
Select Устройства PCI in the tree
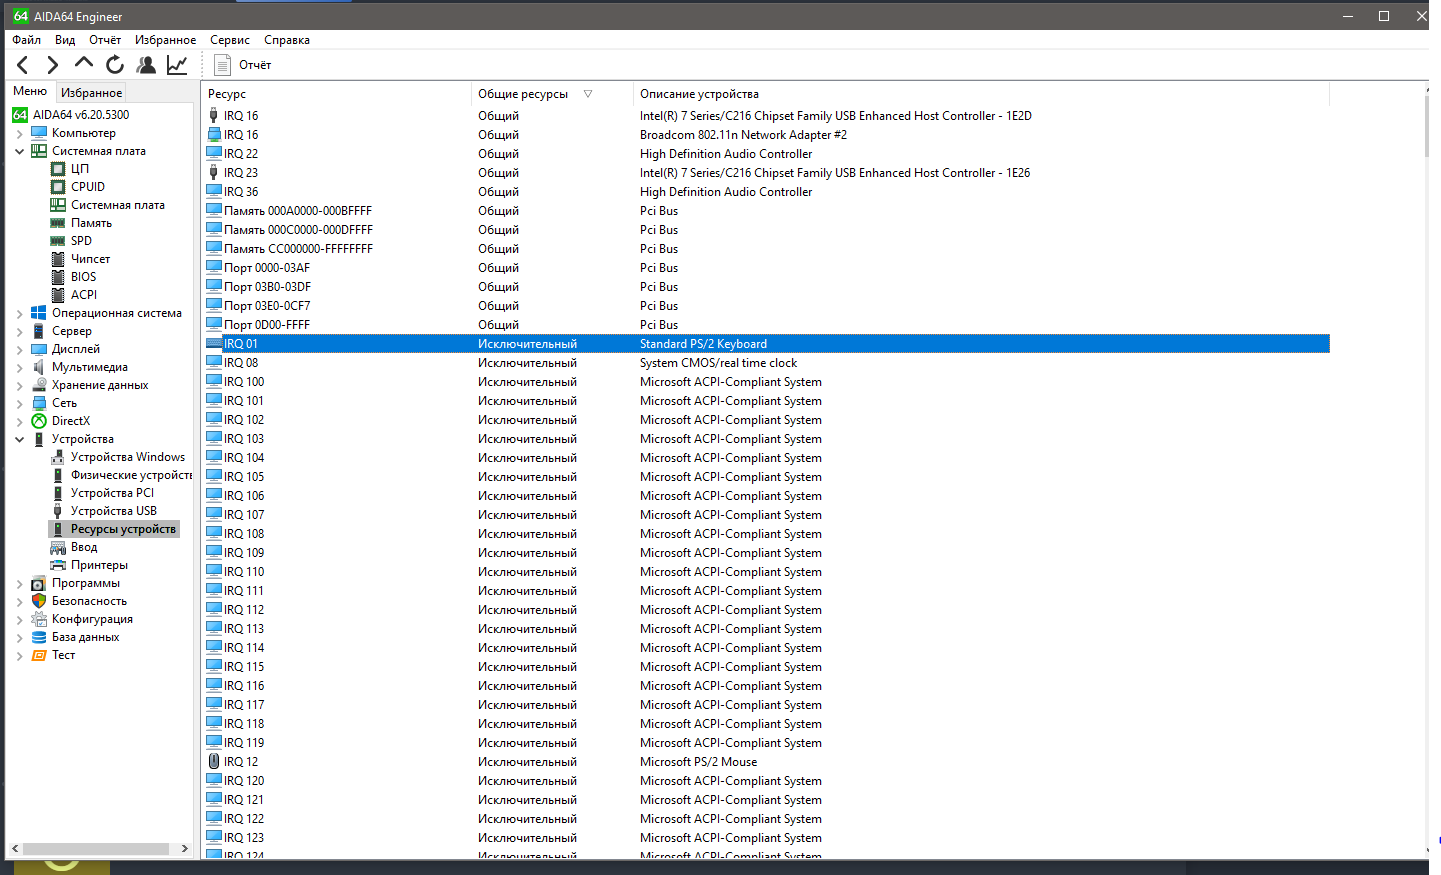point(113,493)
